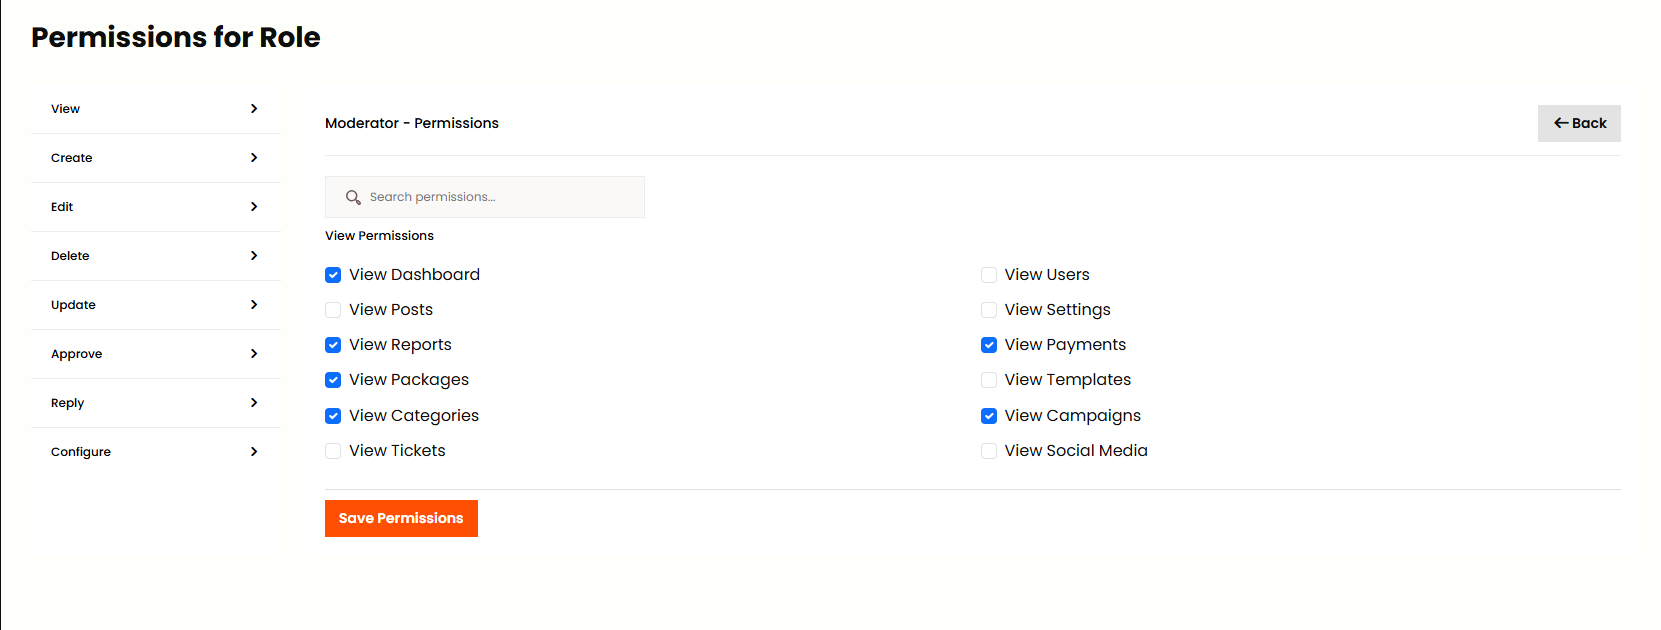Expand the Configure section chevron
Screen dimensions: 1661x630
pyautogui.click(x=253, y=451)
